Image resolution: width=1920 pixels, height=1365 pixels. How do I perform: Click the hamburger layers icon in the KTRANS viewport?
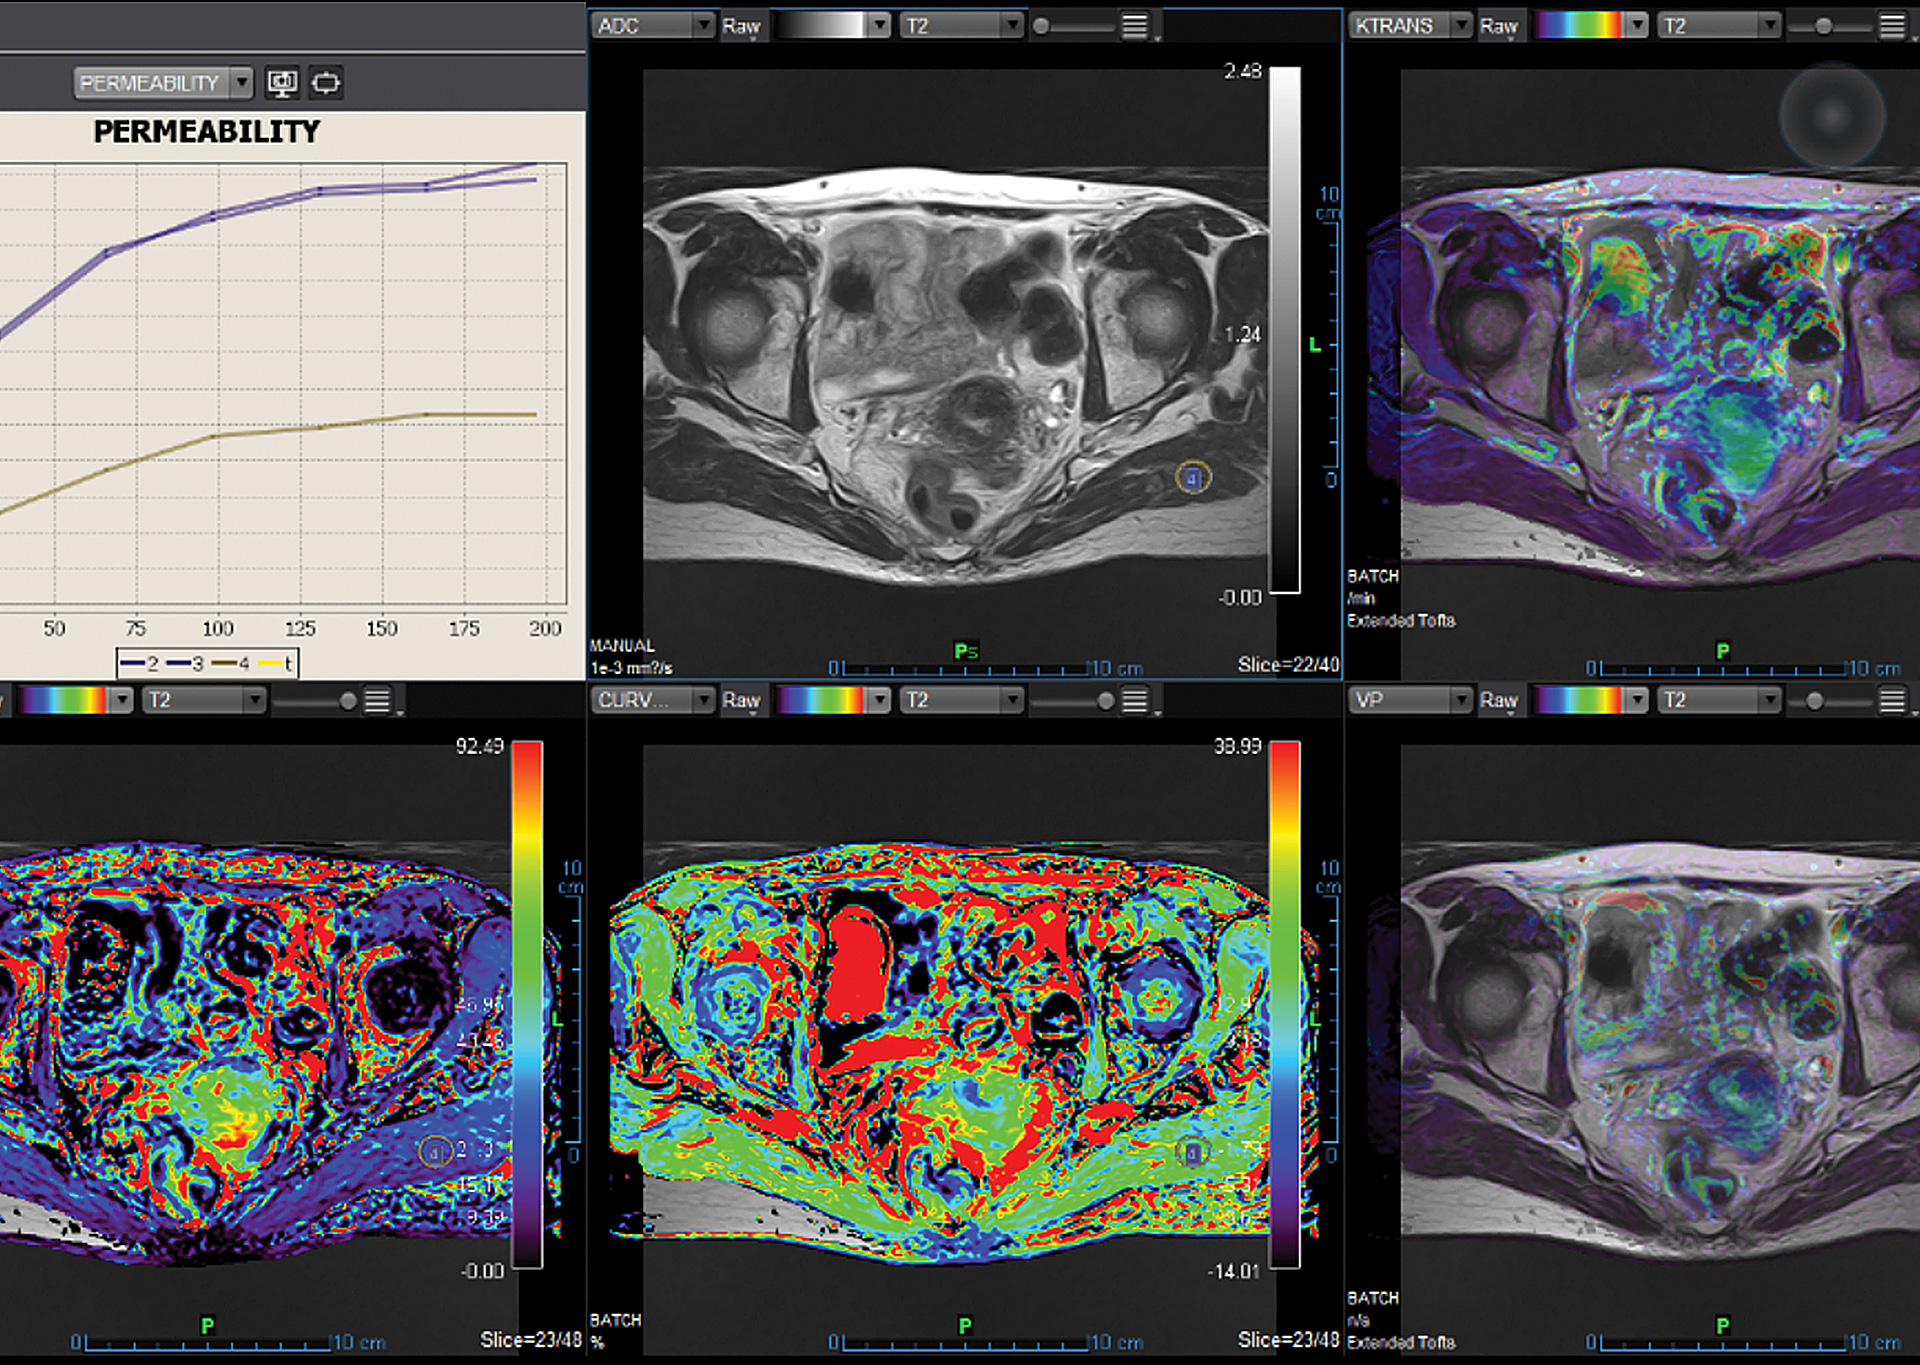click(1893, 26)
